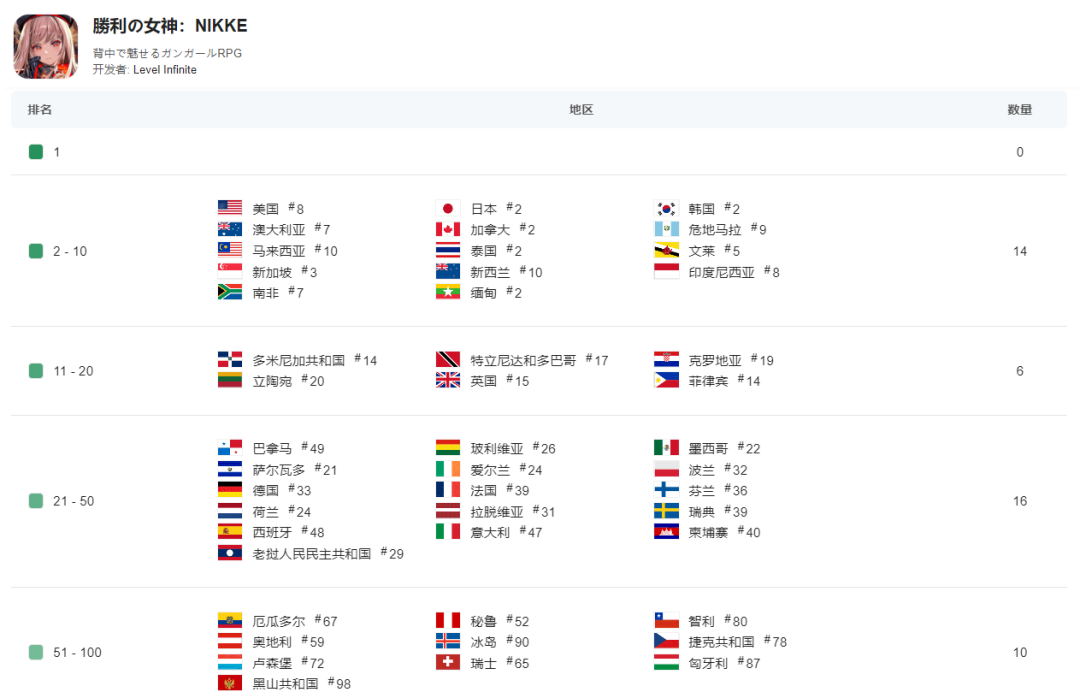Click the United Kingdom flag icon

click(448, 381)
